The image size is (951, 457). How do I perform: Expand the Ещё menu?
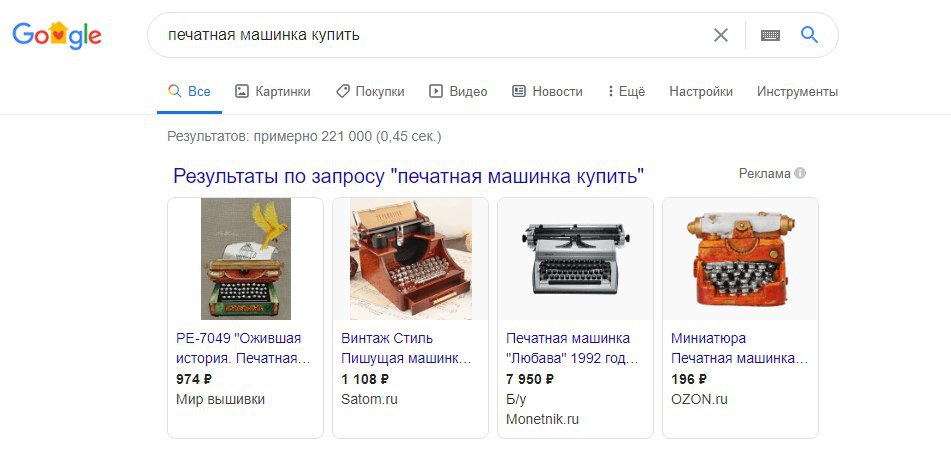[626, 92]
